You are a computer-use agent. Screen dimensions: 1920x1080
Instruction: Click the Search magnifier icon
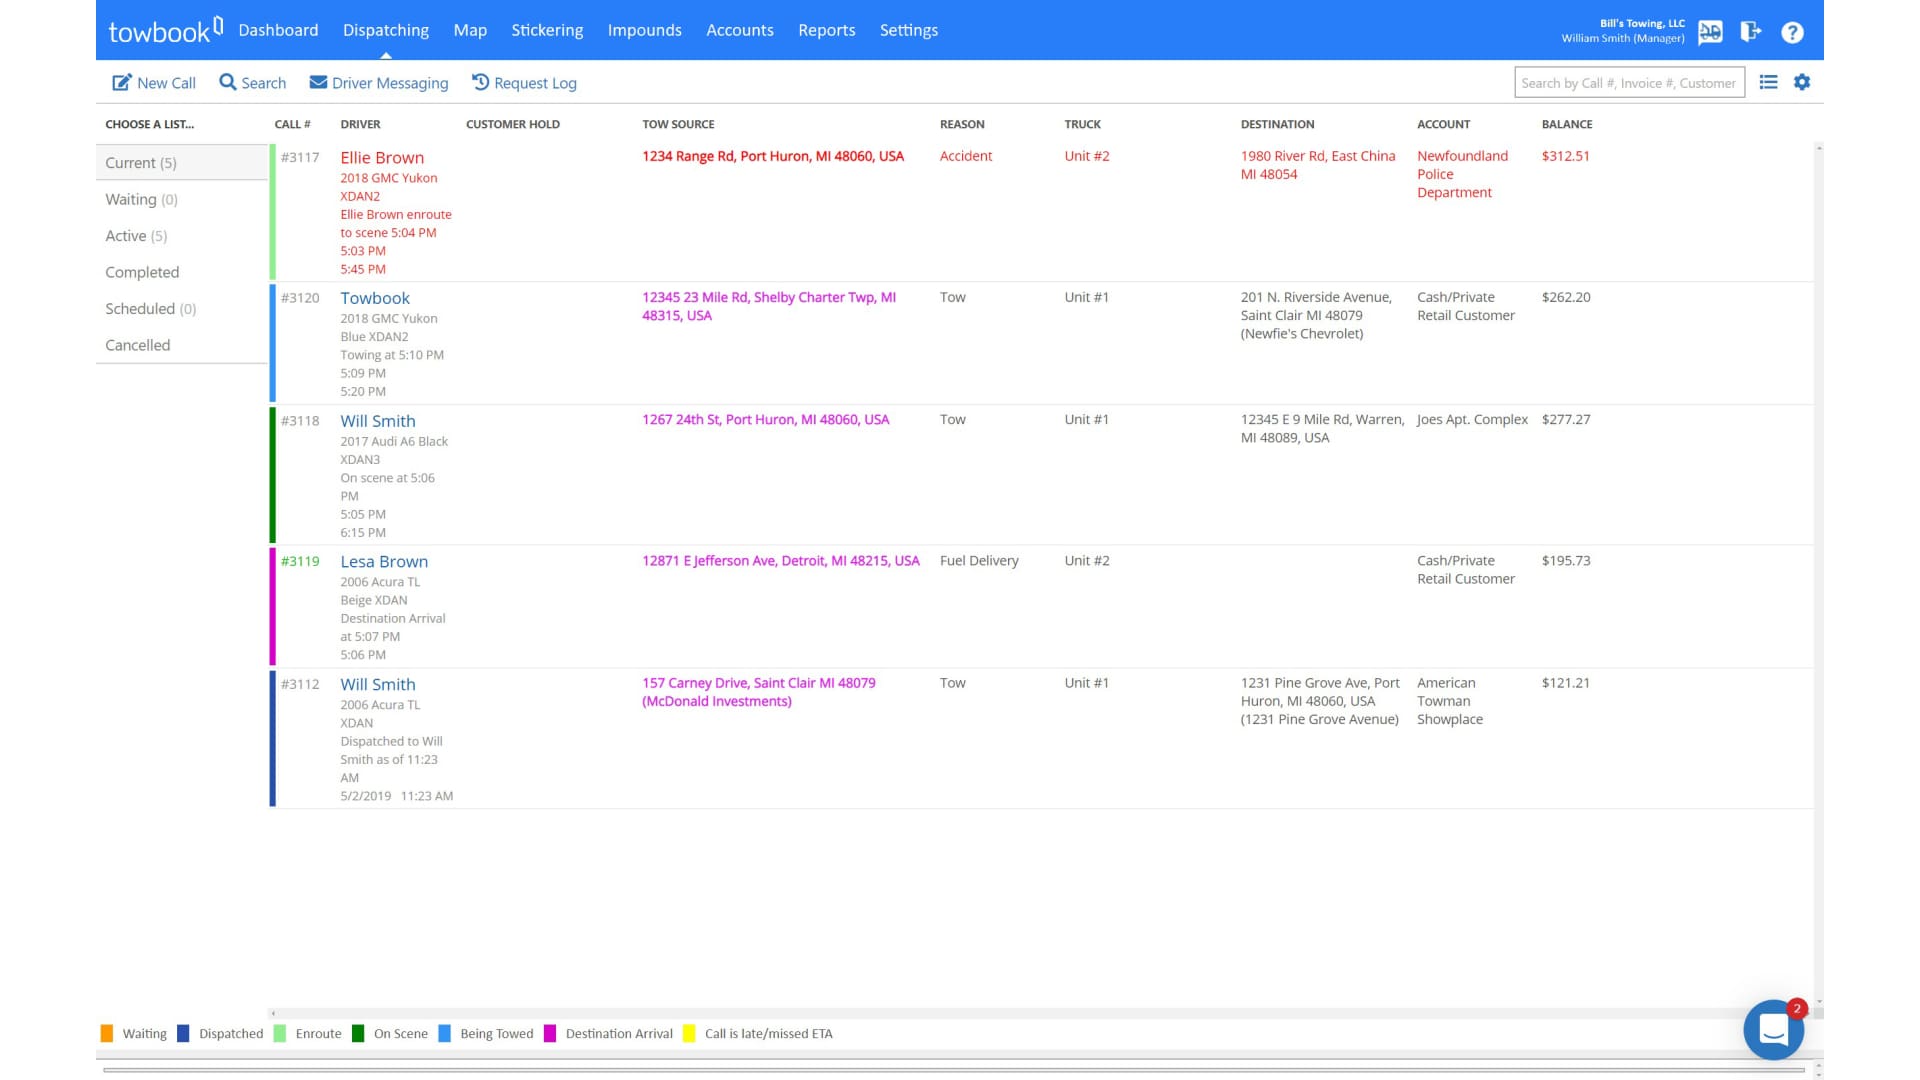(228, 83)
